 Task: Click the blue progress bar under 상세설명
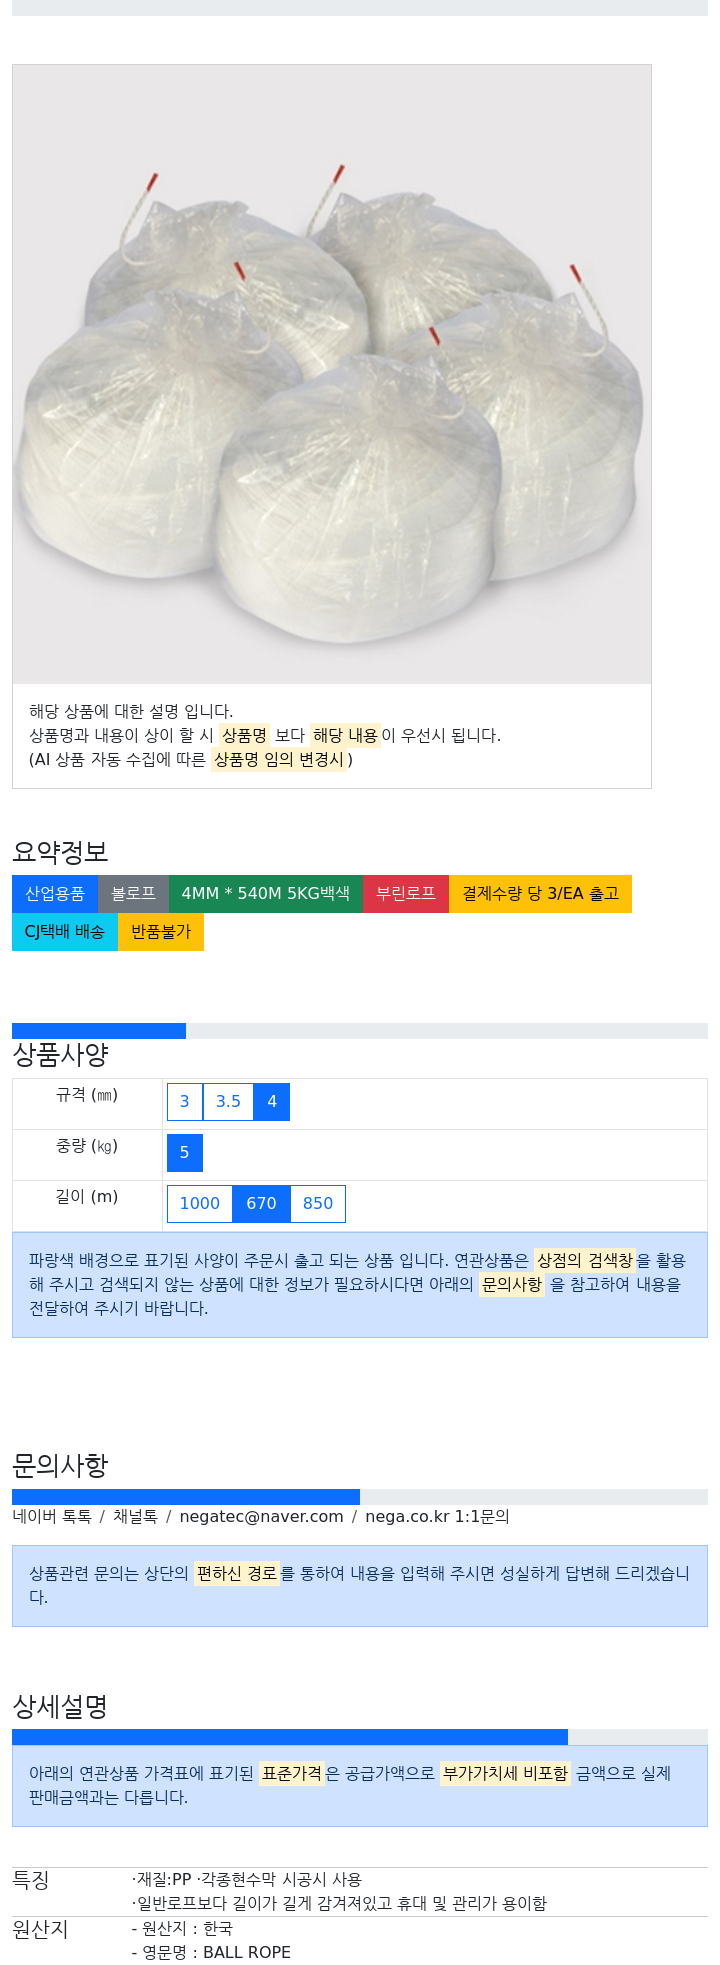coord(290,1737)
